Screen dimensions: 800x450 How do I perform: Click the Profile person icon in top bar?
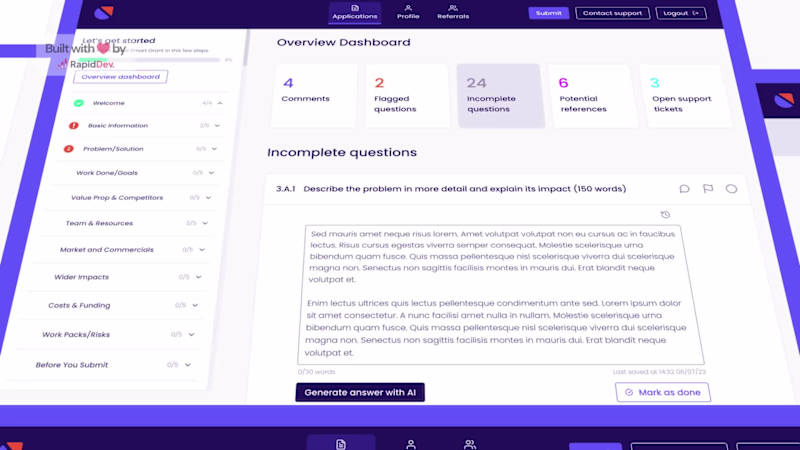click(408, 8)
